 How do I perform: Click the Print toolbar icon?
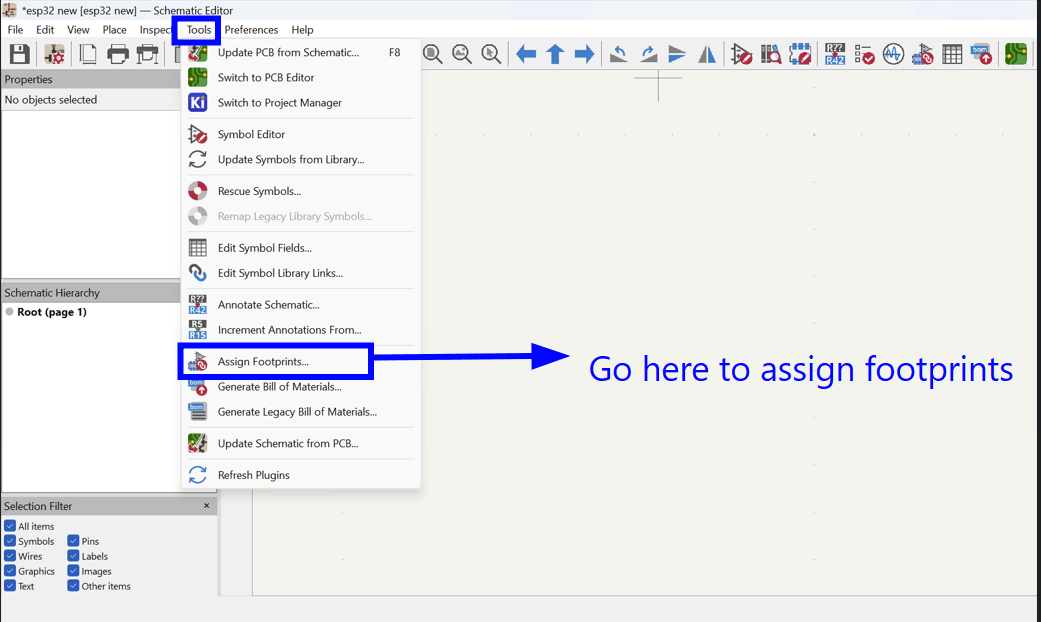coord(118,54)
